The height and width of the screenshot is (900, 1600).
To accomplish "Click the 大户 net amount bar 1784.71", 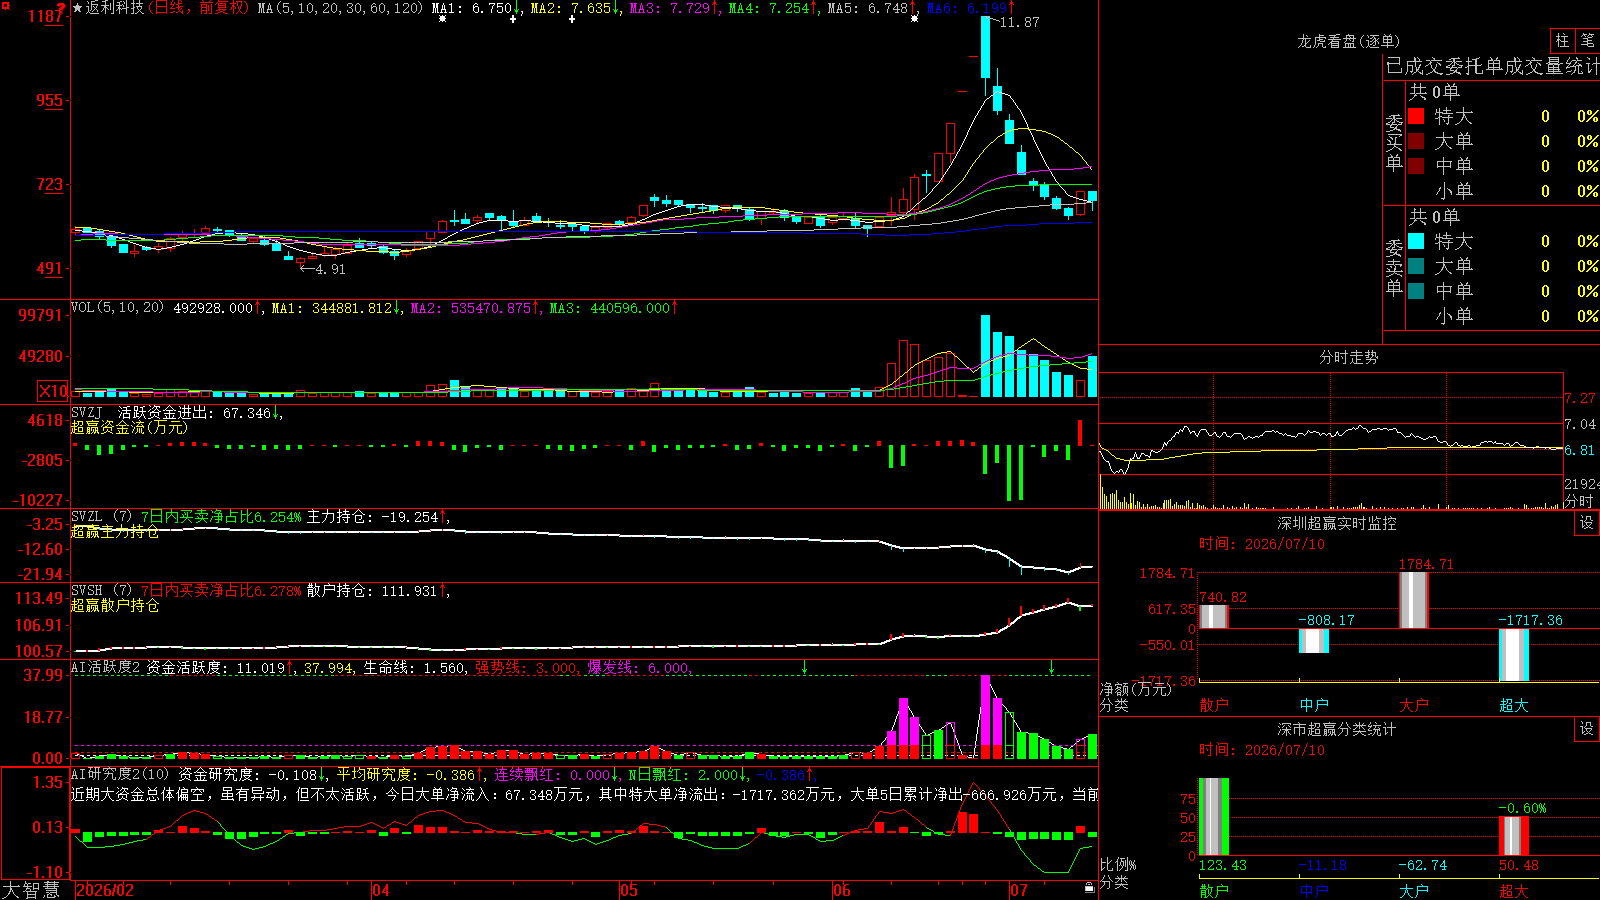I will point(1414,600).
